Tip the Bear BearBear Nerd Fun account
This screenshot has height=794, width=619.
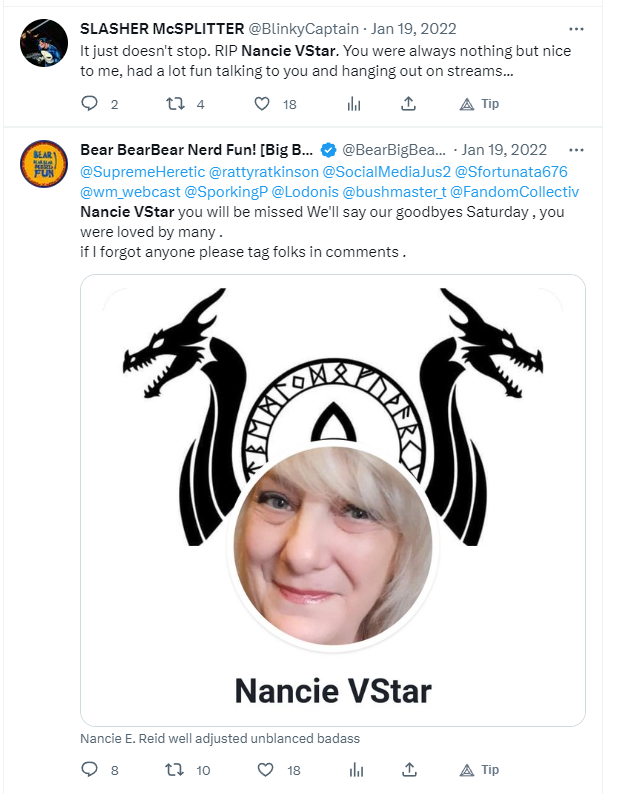[x=479, y=770]
